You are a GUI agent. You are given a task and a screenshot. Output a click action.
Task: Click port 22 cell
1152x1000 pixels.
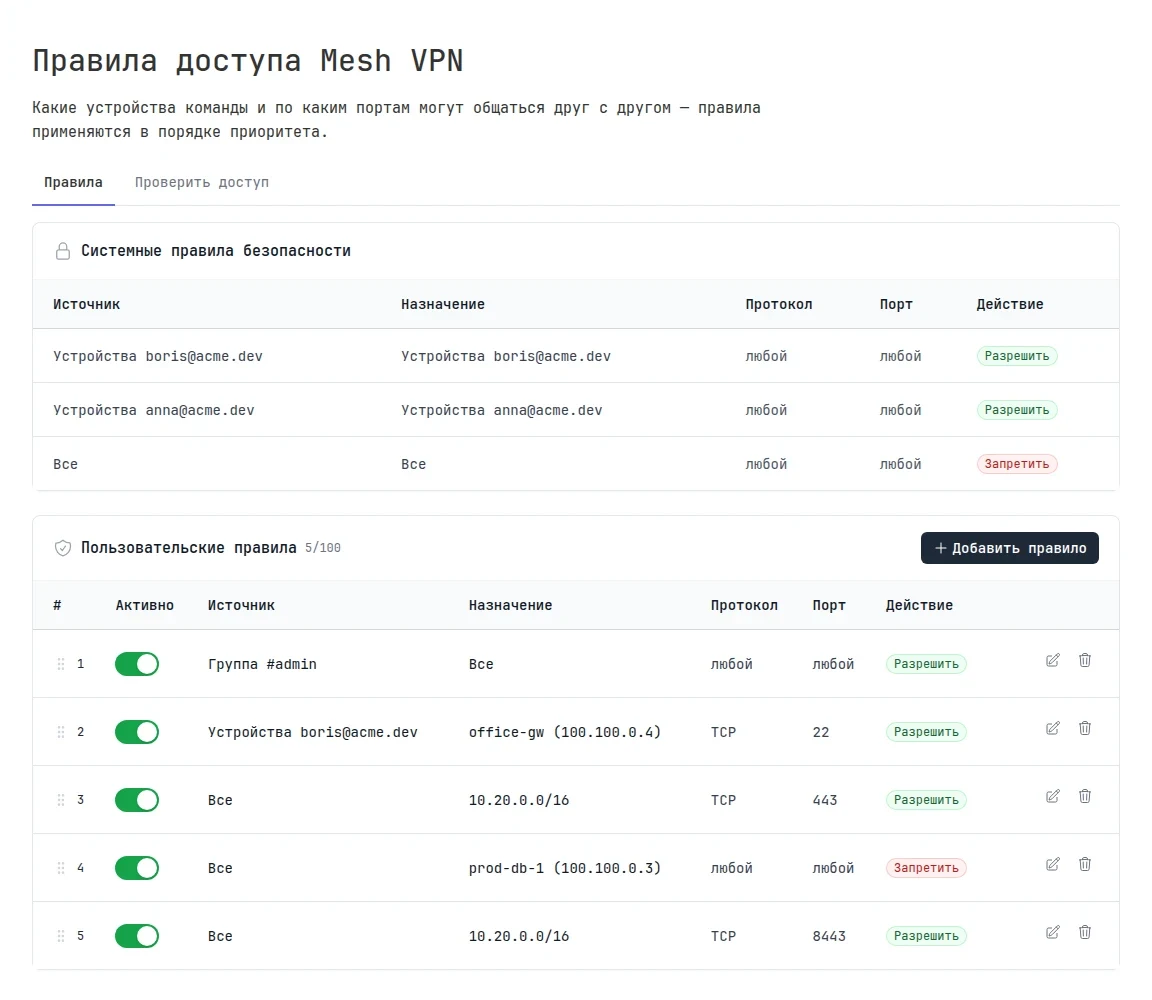[821, 732]
